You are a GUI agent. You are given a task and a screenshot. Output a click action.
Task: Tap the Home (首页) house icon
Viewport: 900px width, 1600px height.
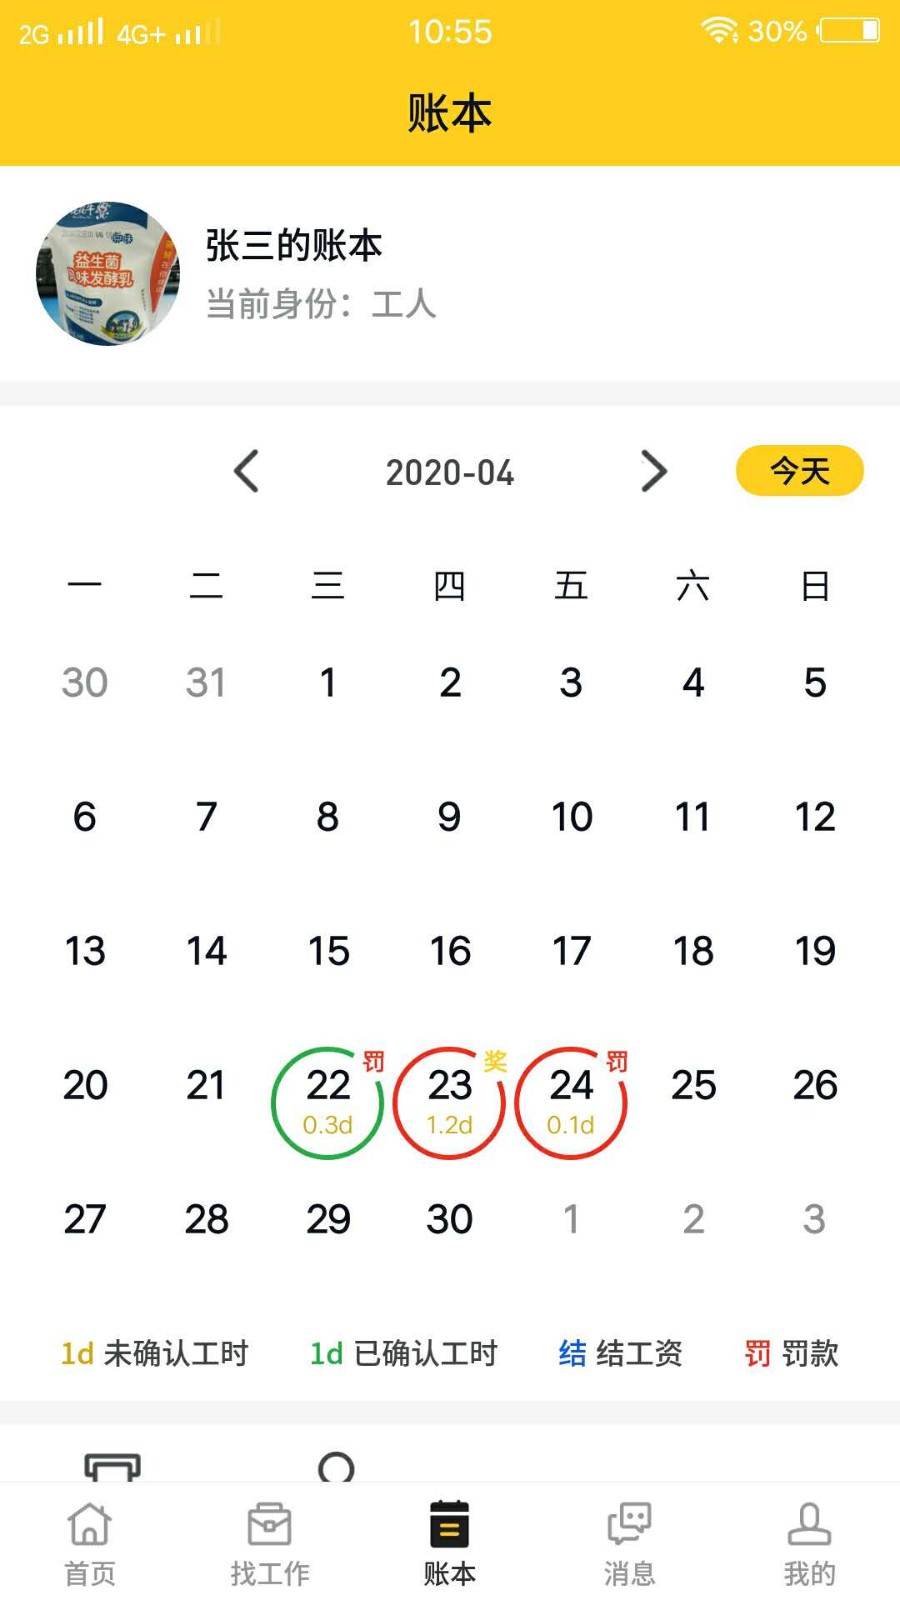tap(90, 1526)
